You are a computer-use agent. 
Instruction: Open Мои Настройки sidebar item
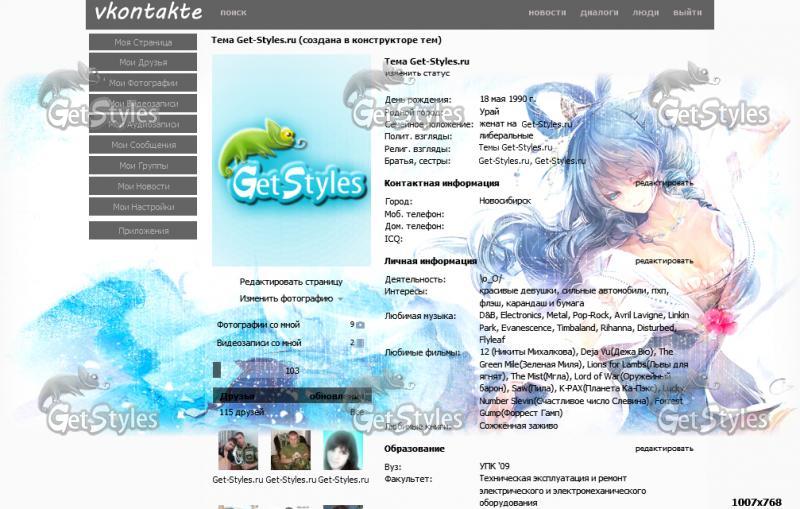(x=143, y=207)
